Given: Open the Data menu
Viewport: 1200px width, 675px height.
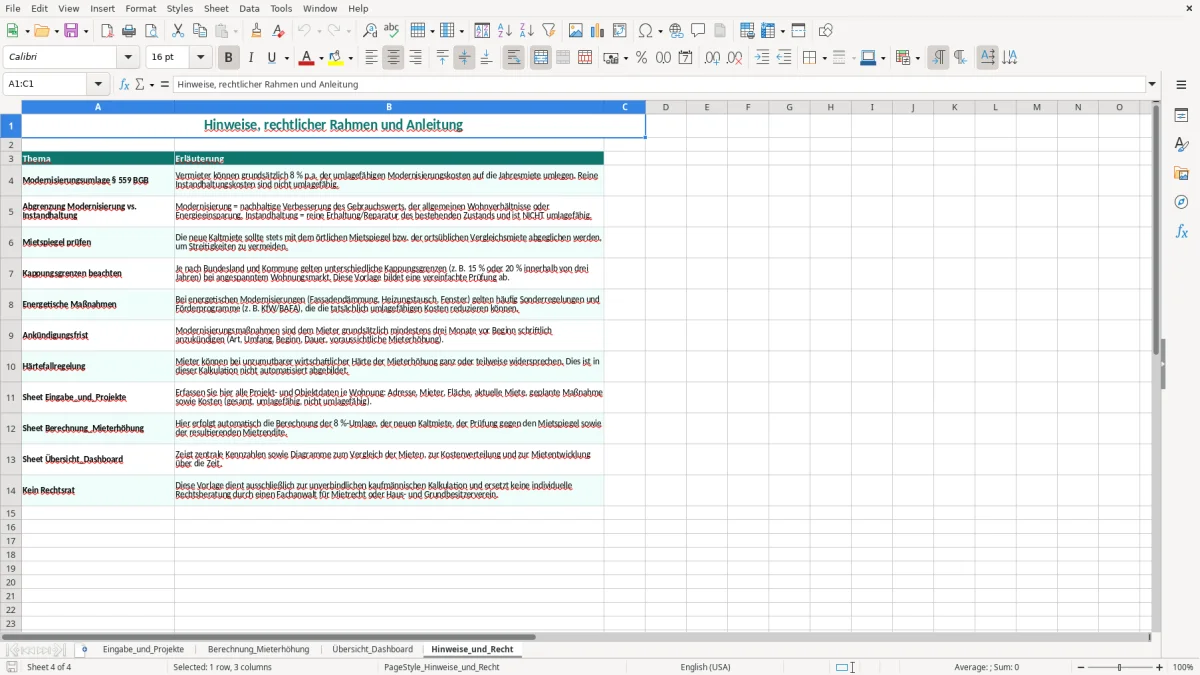Looking at the screenshot, I should pos(249,8).
